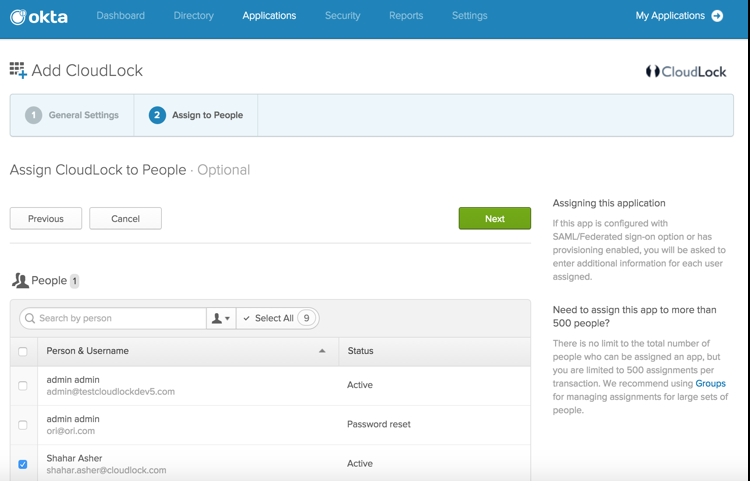Click the Cancel button

(125, 219)
